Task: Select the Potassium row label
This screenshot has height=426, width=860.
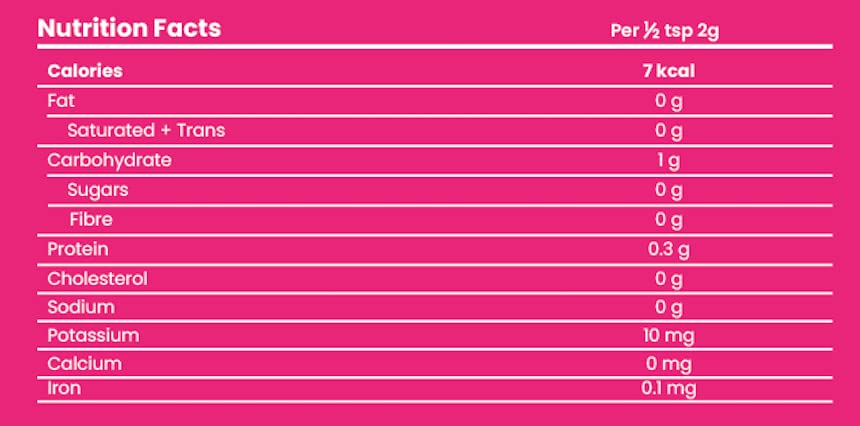Action: point(93,335)
